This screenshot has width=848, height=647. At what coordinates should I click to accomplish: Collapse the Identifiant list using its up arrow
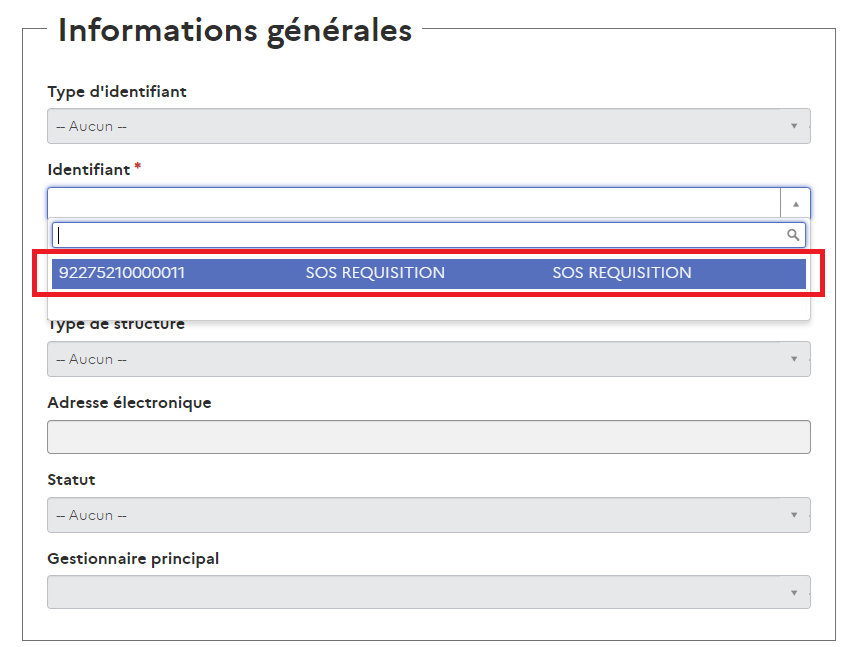pyautogui.click(x=796, y=204)
